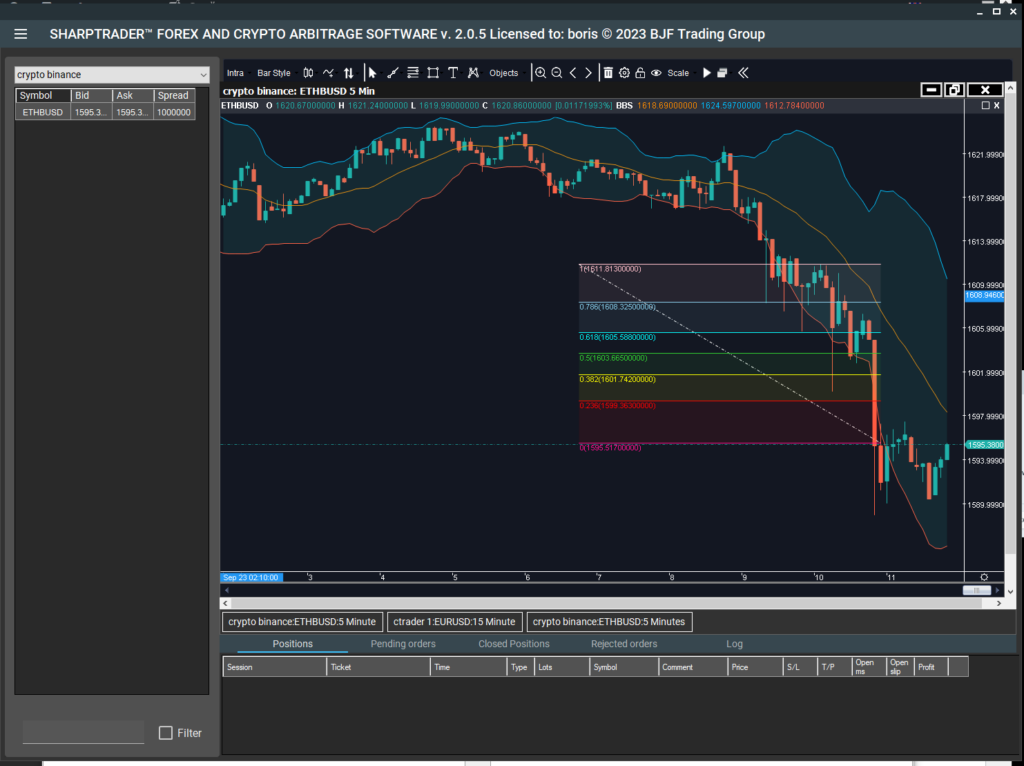
Task: Switch to the Log tab
Action: [x=735, y=644]
